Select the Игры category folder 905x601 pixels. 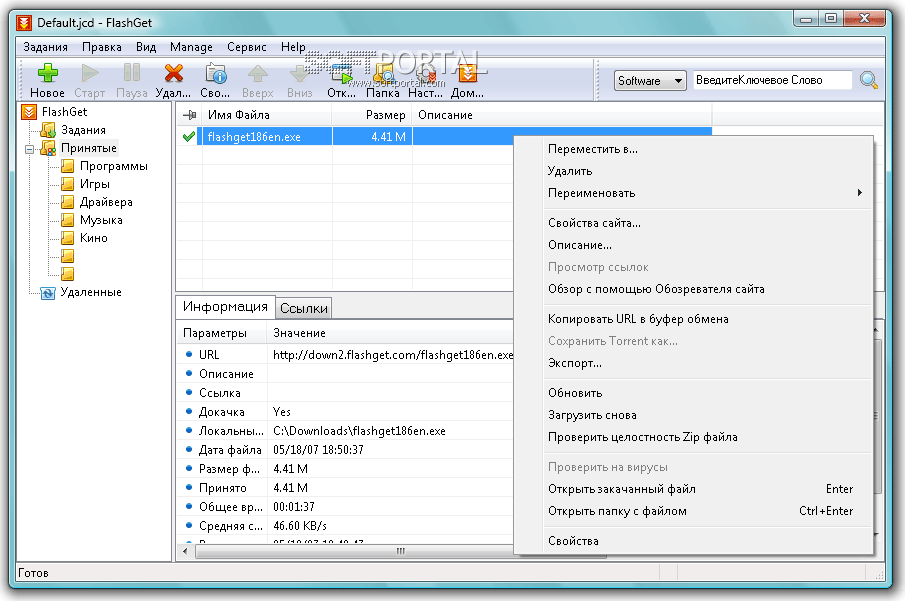[x=95, y=184]
